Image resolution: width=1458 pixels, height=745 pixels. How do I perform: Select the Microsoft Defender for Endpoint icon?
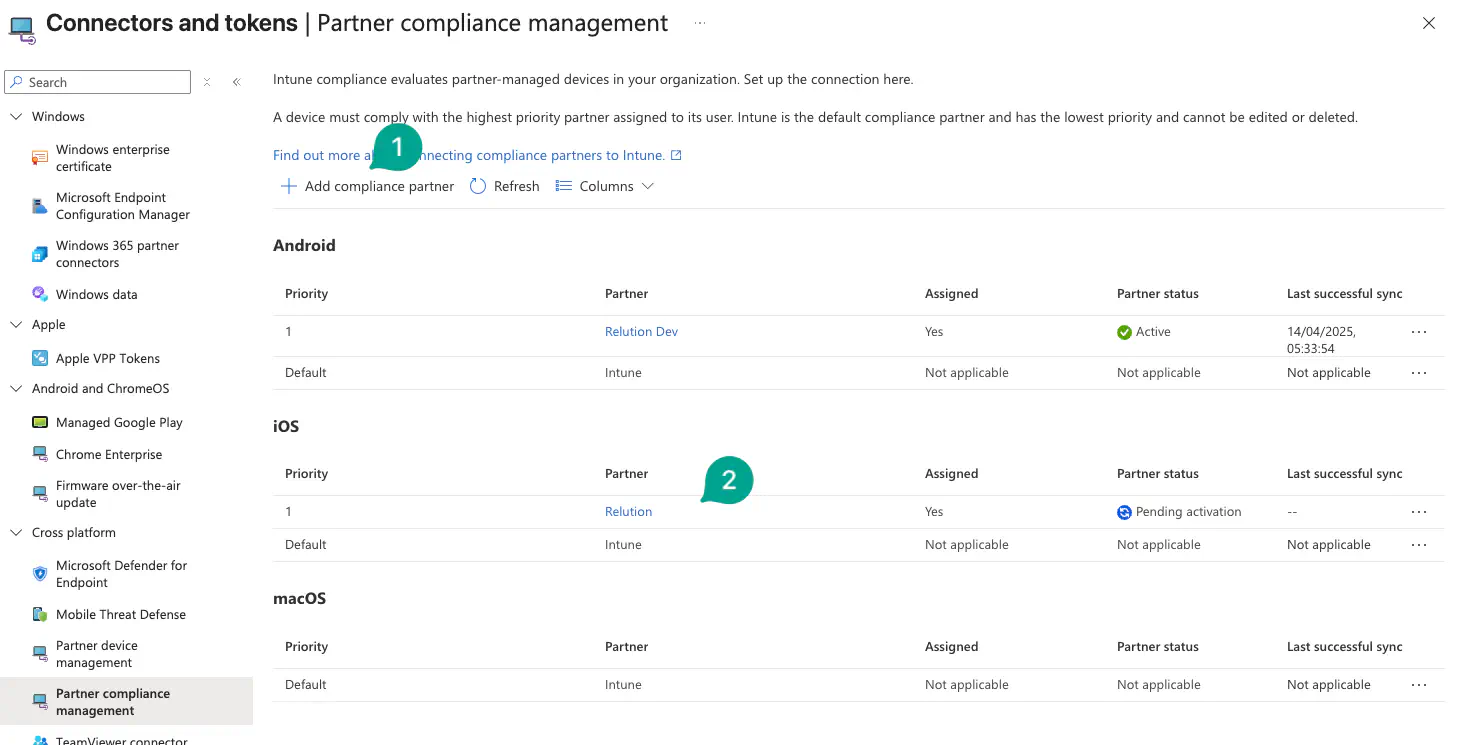coord(39,573)
